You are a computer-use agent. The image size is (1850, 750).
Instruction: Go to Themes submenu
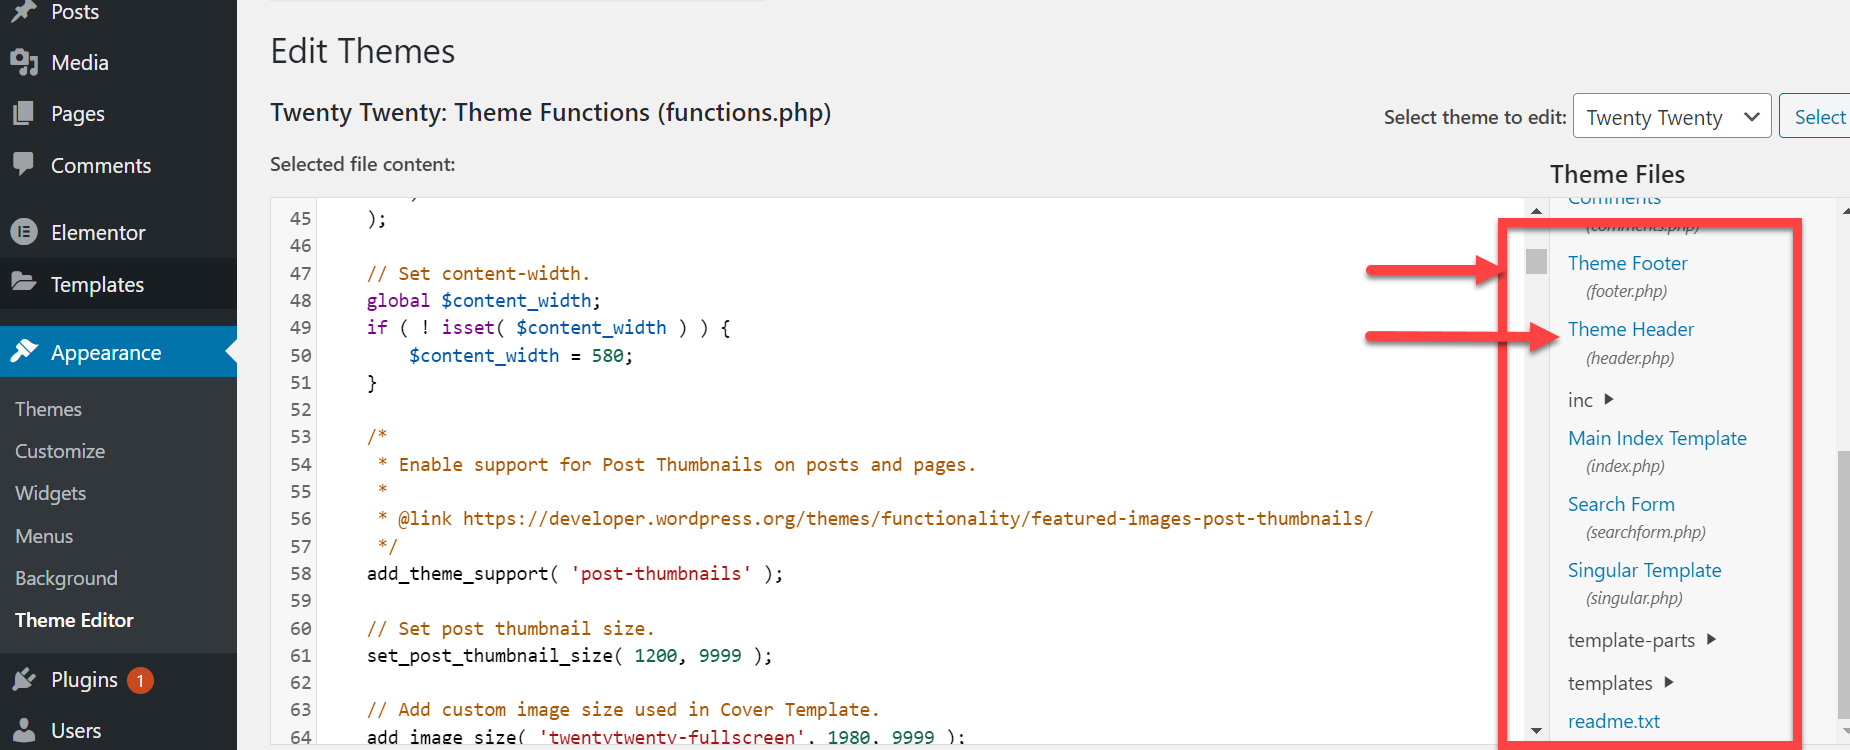[x=49, y=409]
